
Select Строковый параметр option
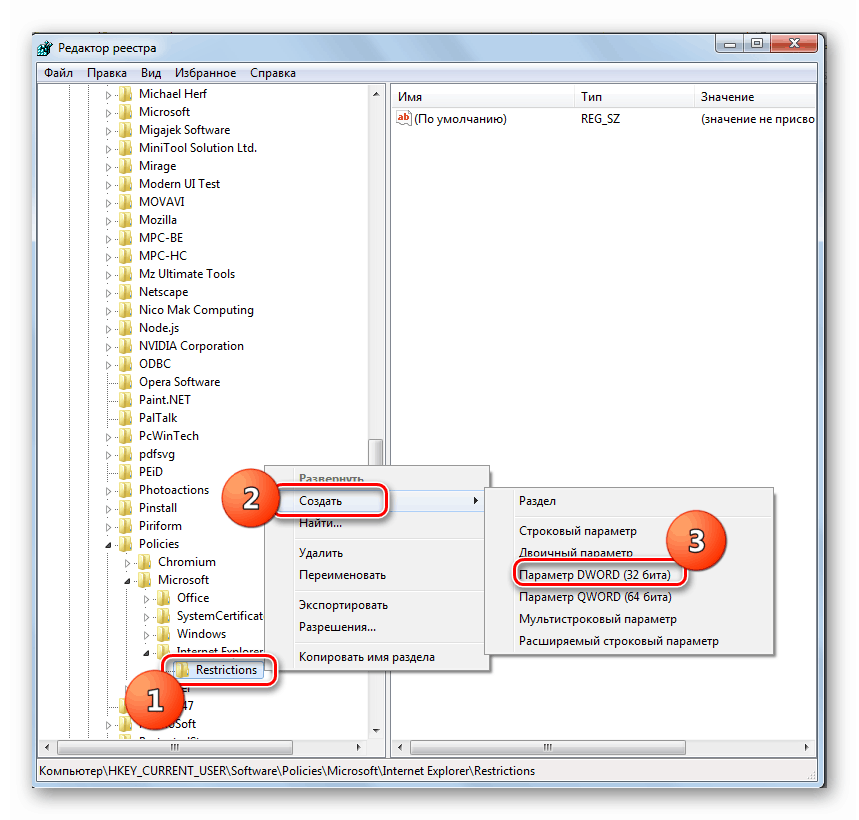[x=629, y=531]
